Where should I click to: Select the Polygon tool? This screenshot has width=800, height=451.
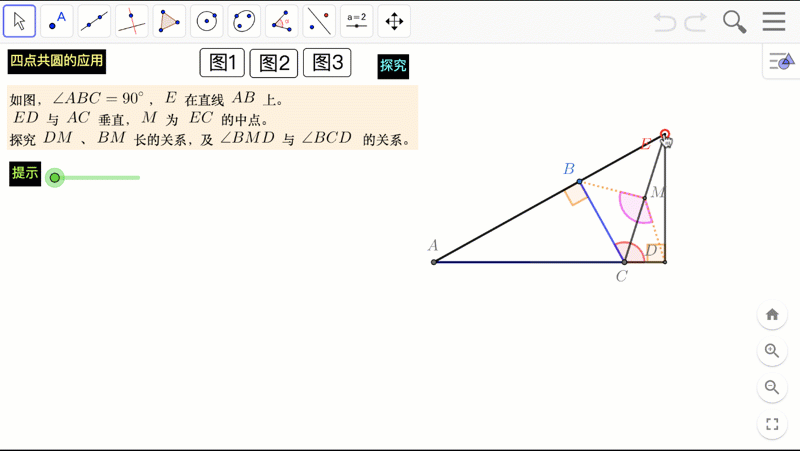click(169, 21)
